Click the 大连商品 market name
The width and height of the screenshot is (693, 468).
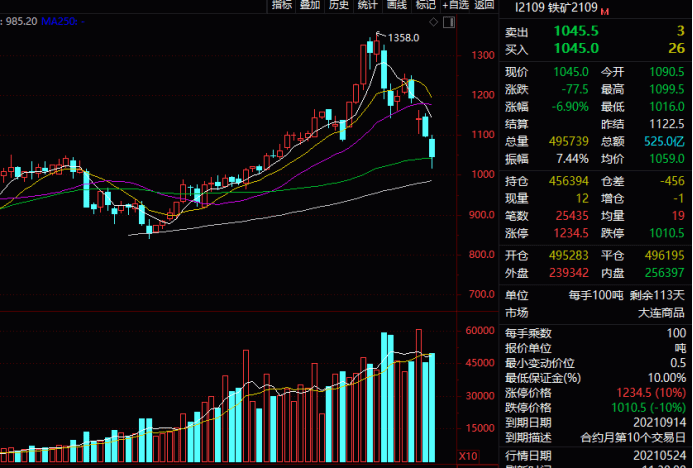point(662,313)
